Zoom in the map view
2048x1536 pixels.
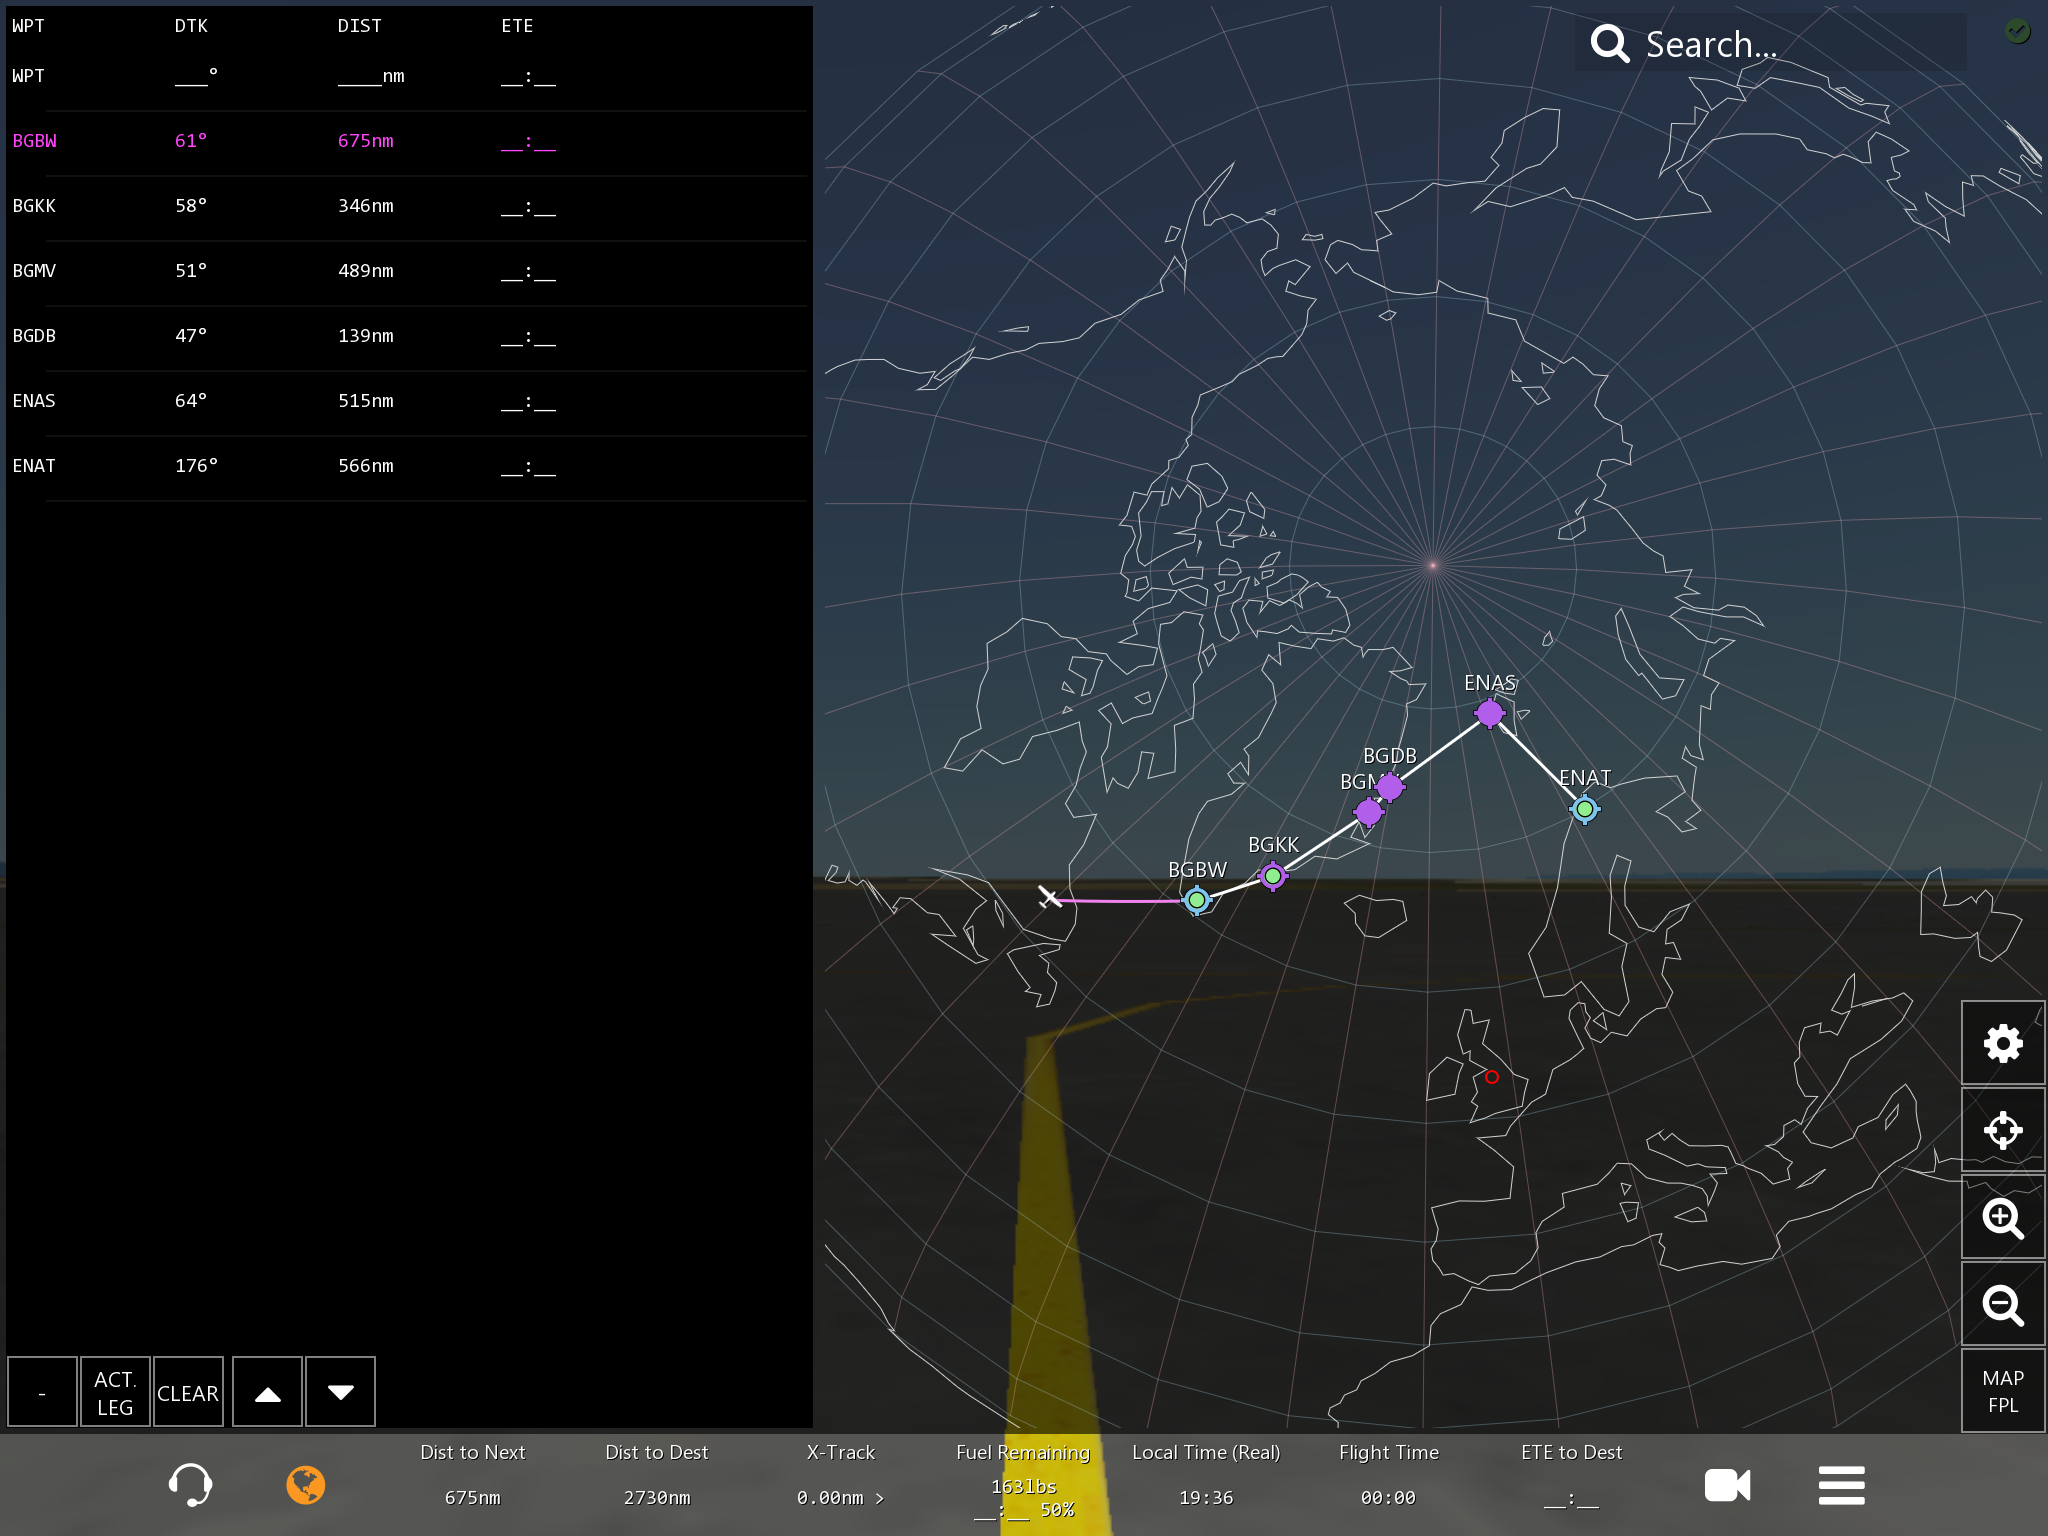point(2002,1217)
